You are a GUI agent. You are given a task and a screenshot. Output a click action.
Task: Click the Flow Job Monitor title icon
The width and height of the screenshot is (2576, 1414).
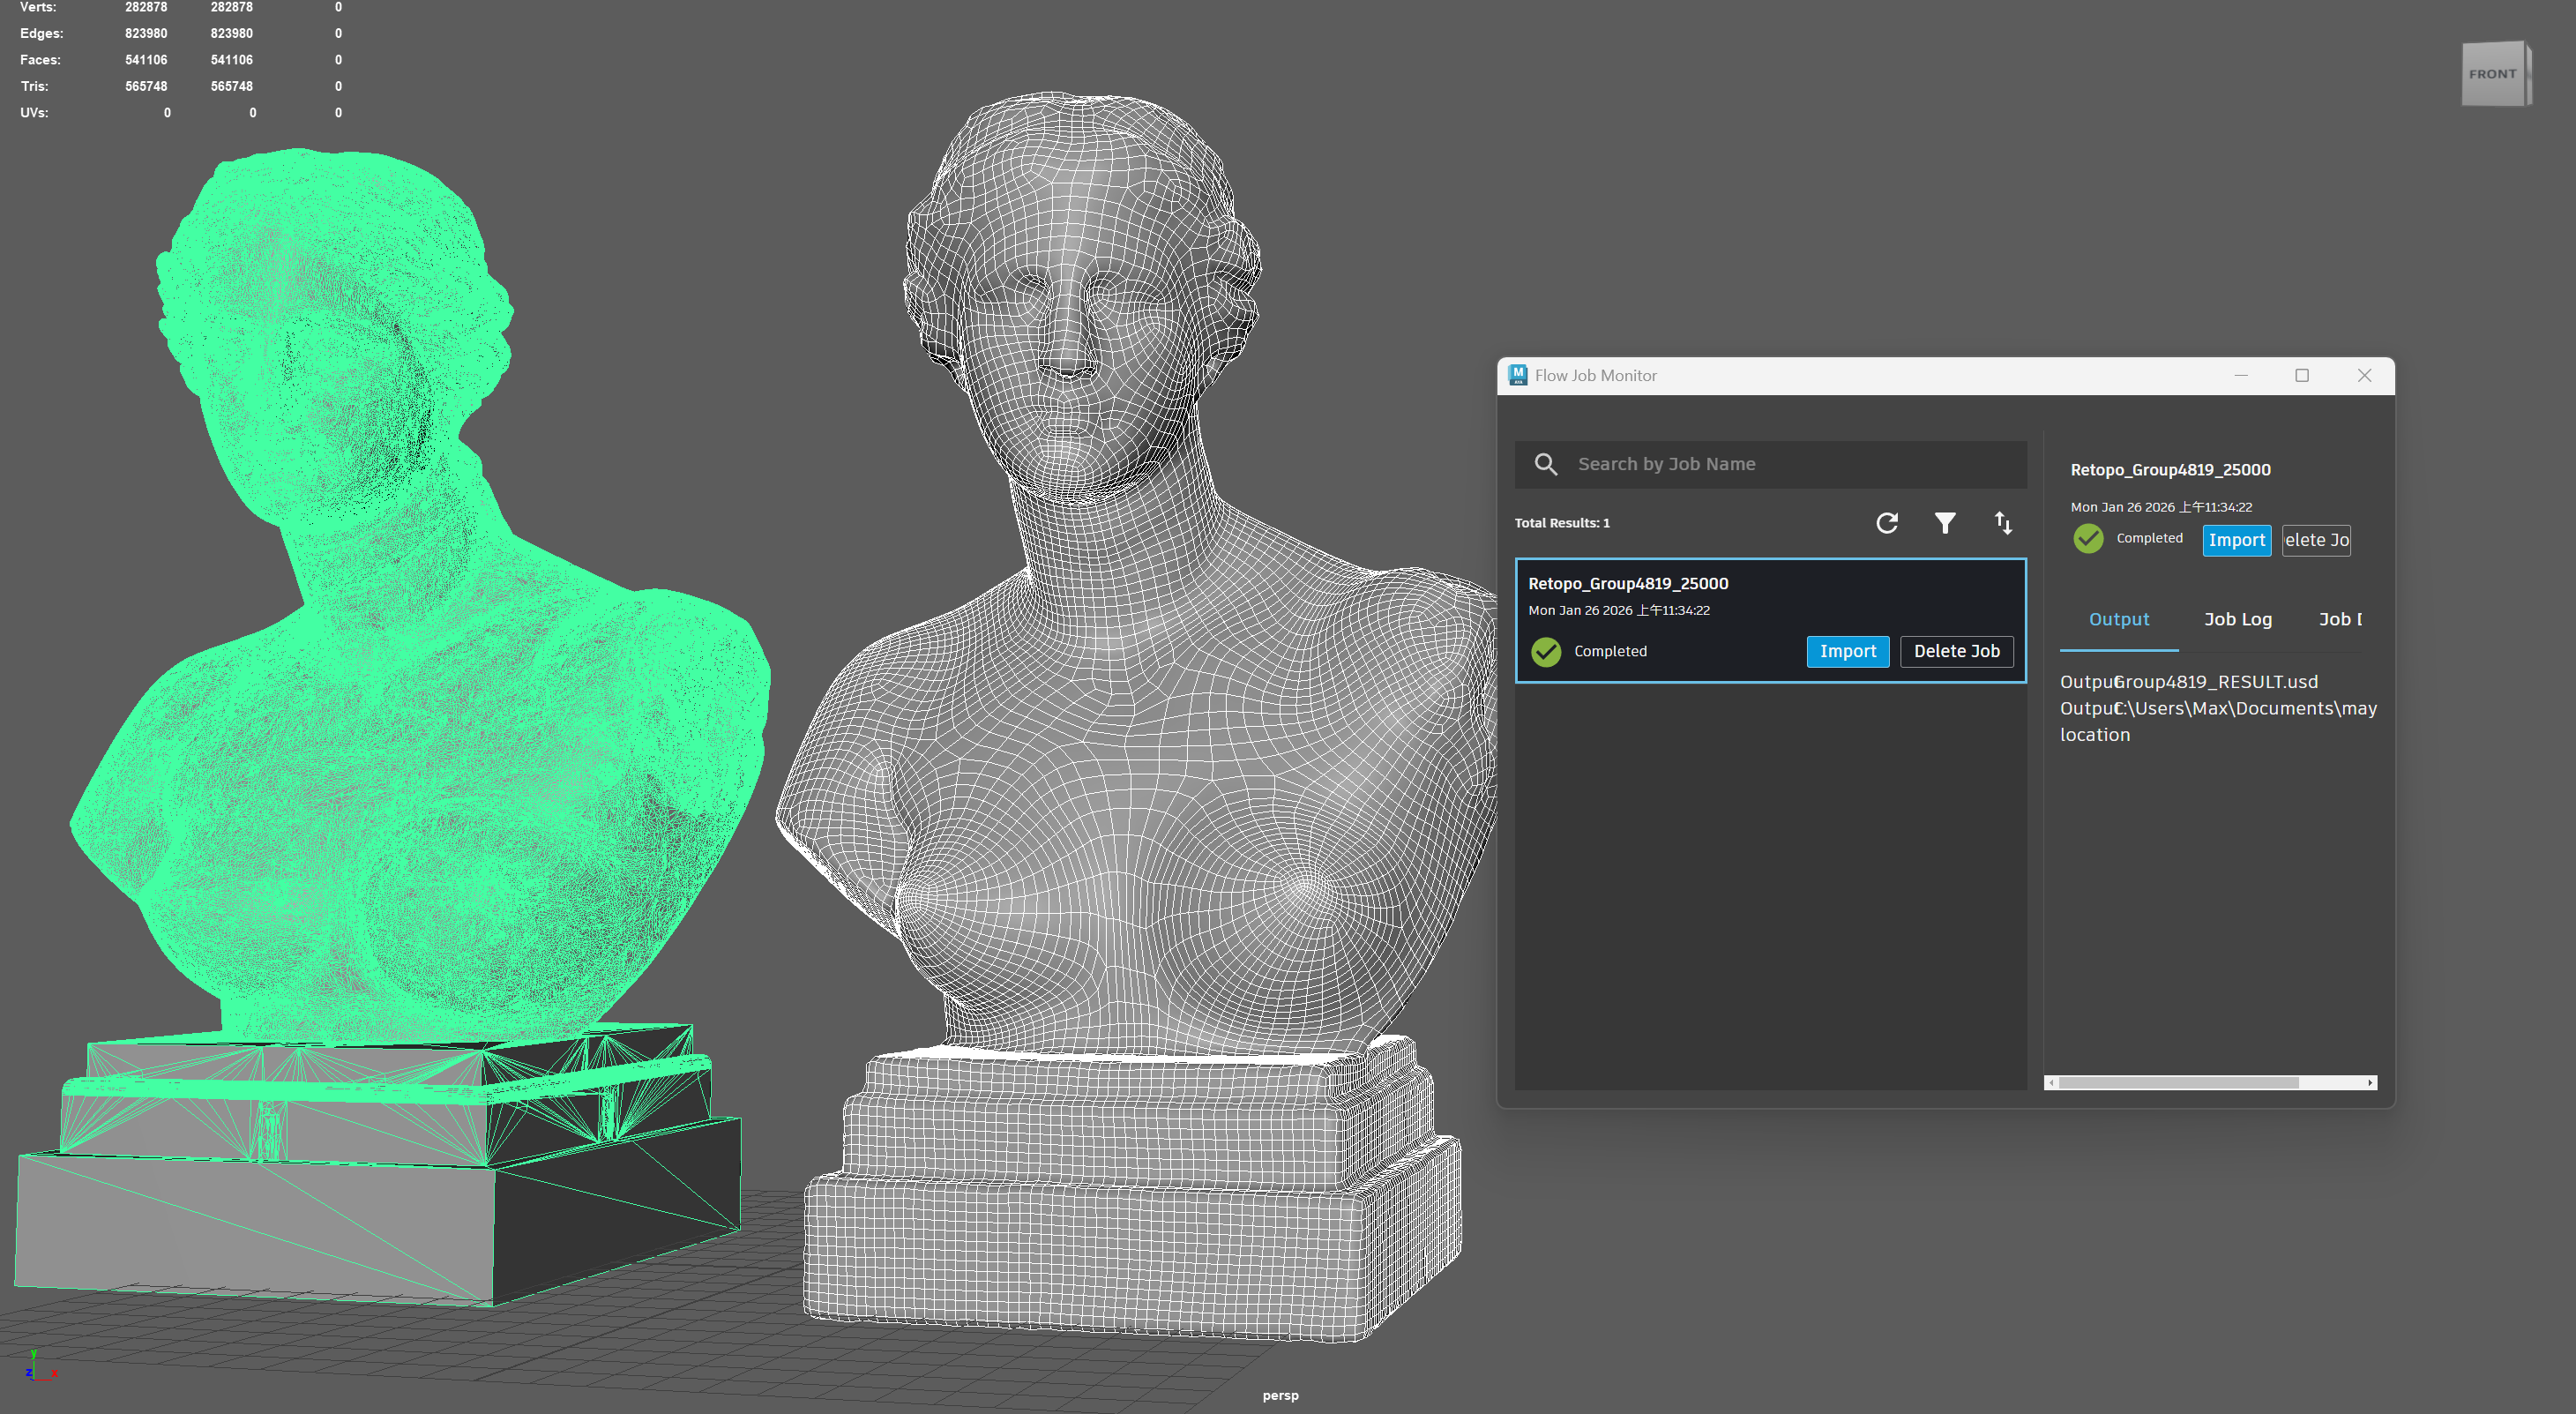point(1518,375)
